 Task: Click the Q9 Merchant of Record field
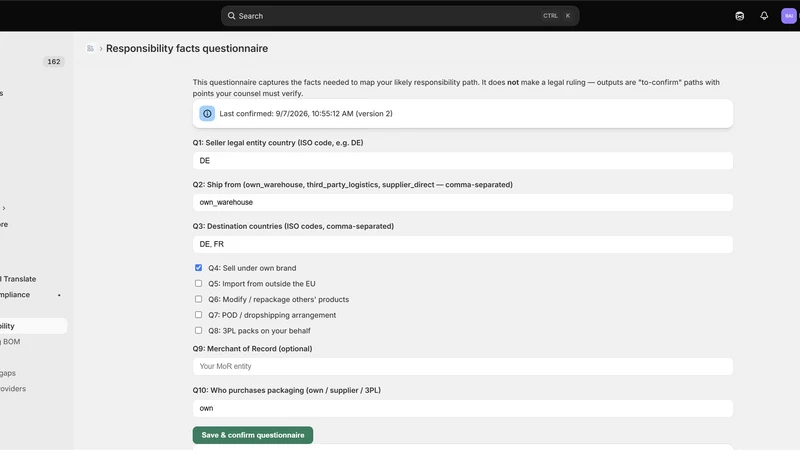[463, 366]
